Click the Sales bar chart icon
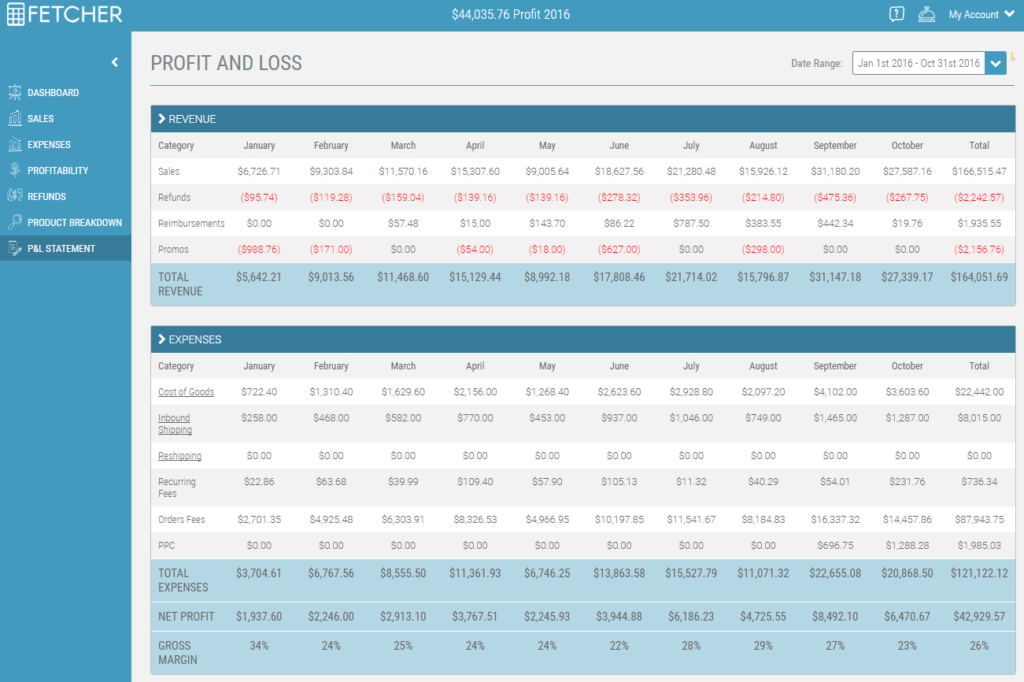Screen dimensions: 1024x682 (14, 118)
